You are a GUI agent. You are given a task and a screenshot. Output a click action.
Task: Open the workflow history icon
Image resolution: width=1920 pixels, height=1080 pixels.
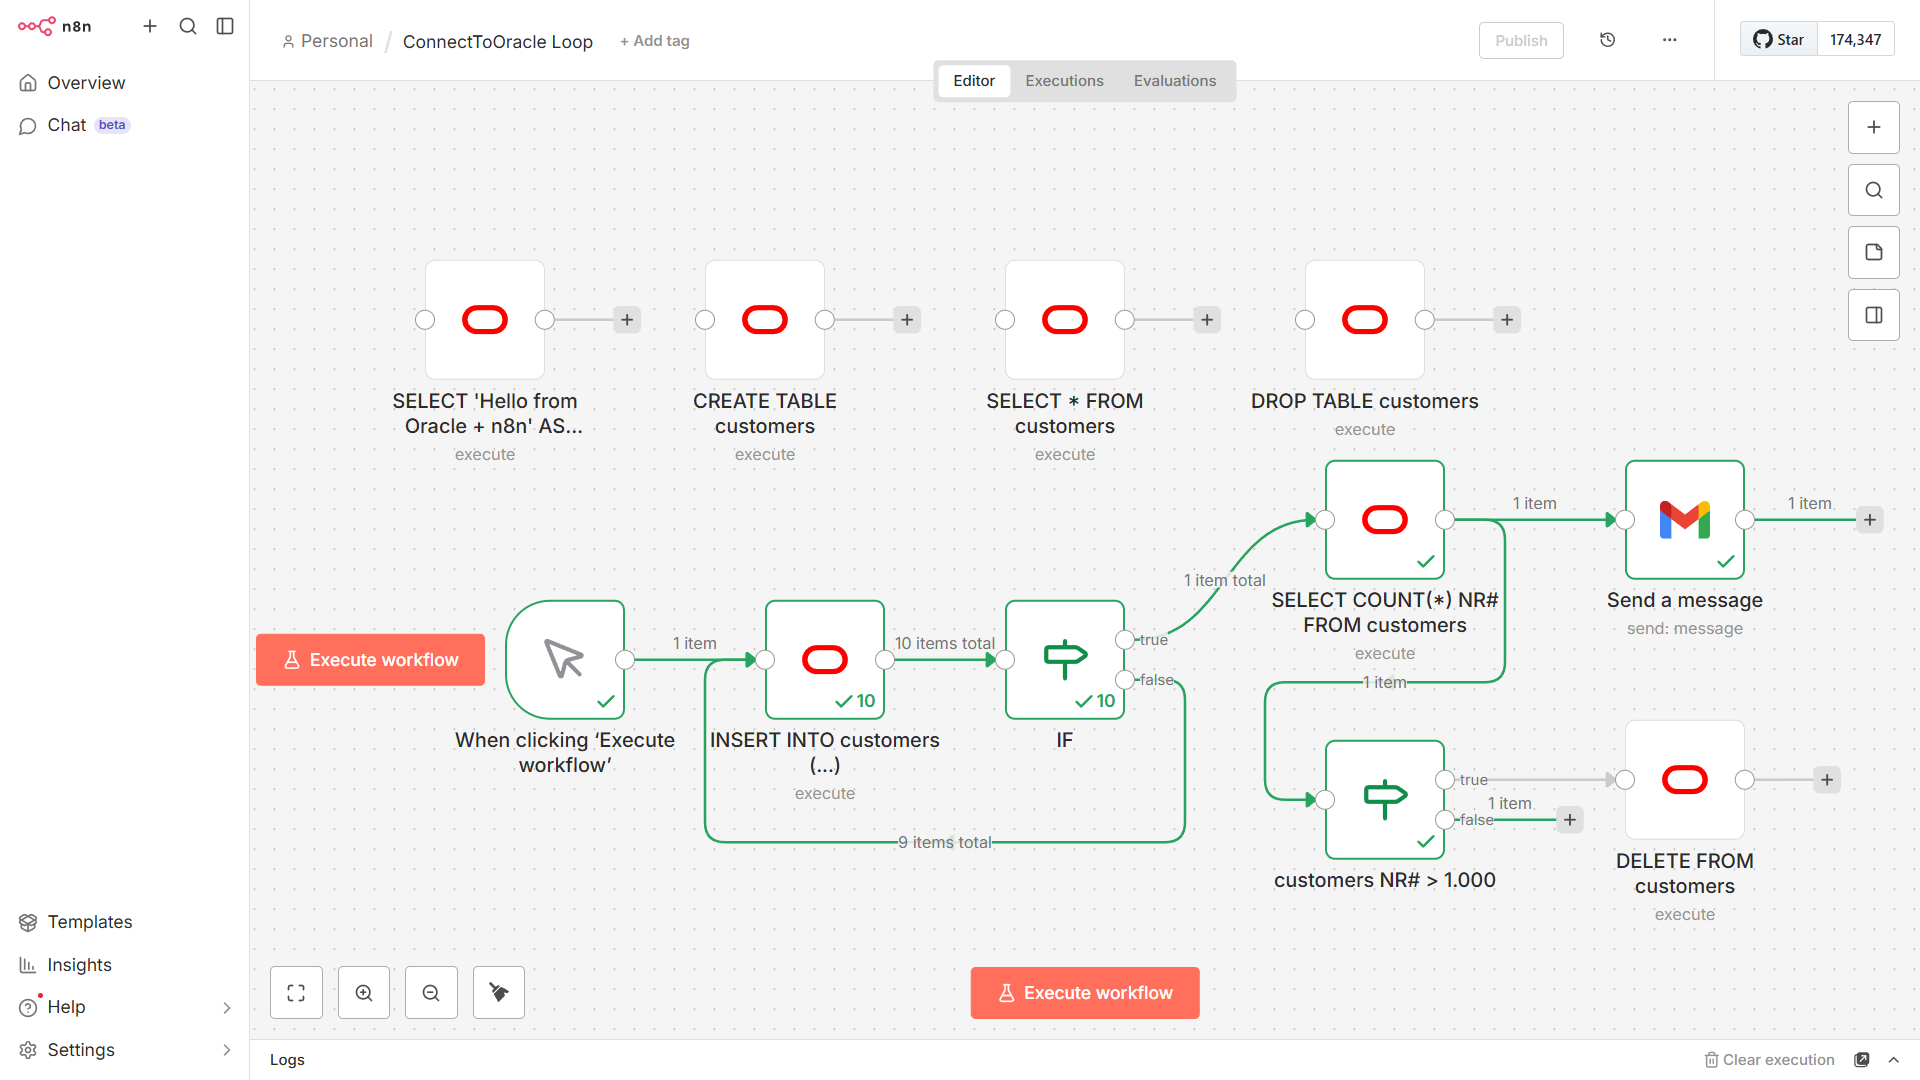[1607, 40]
